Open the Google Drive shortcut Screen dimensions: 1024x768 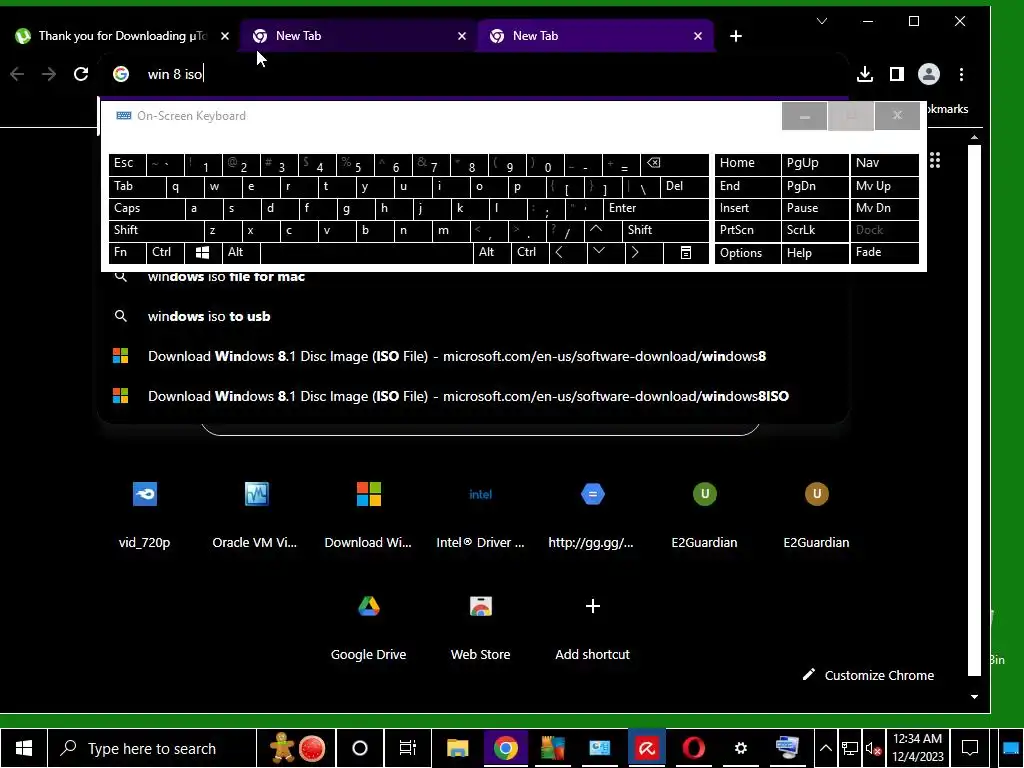point(368,626)
